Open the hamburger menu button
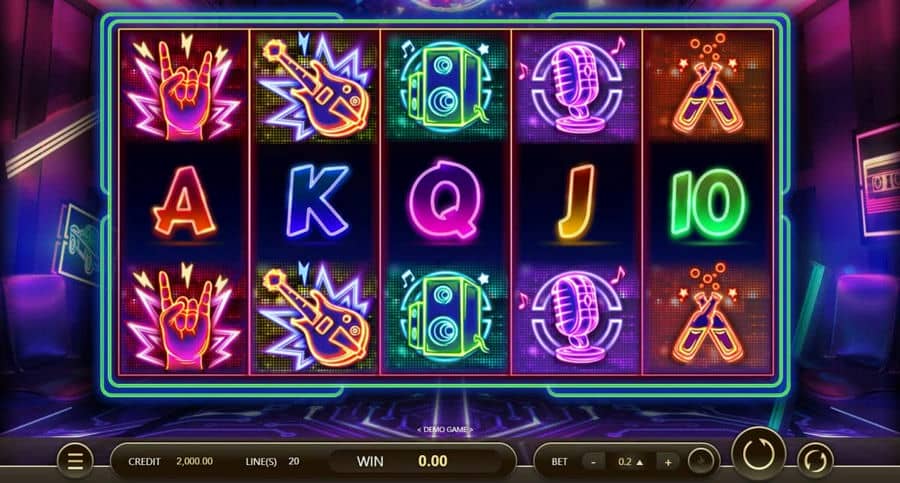900x483 pixels. click(75, 461)
